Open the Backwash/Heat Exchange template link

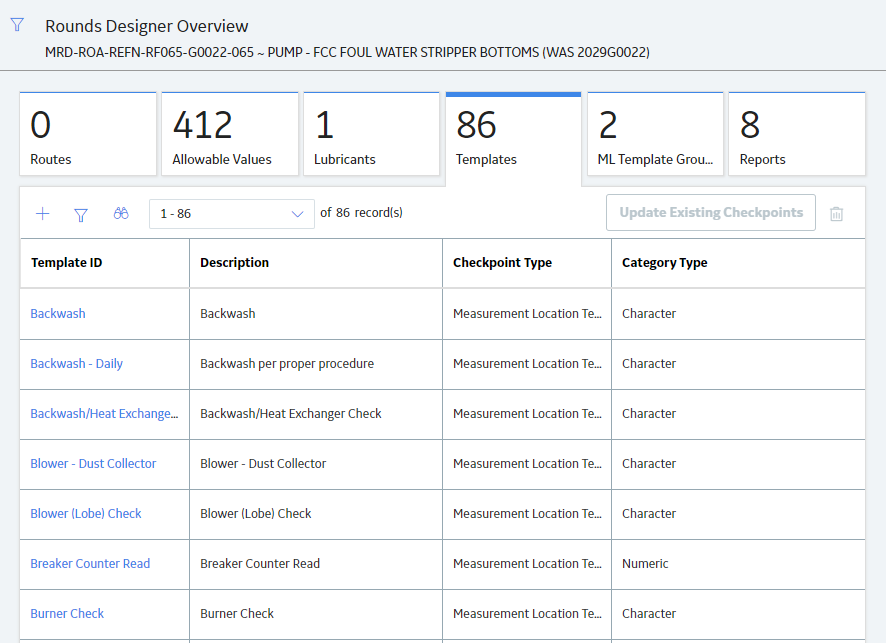pyautogui.click(x=104, y=414)
